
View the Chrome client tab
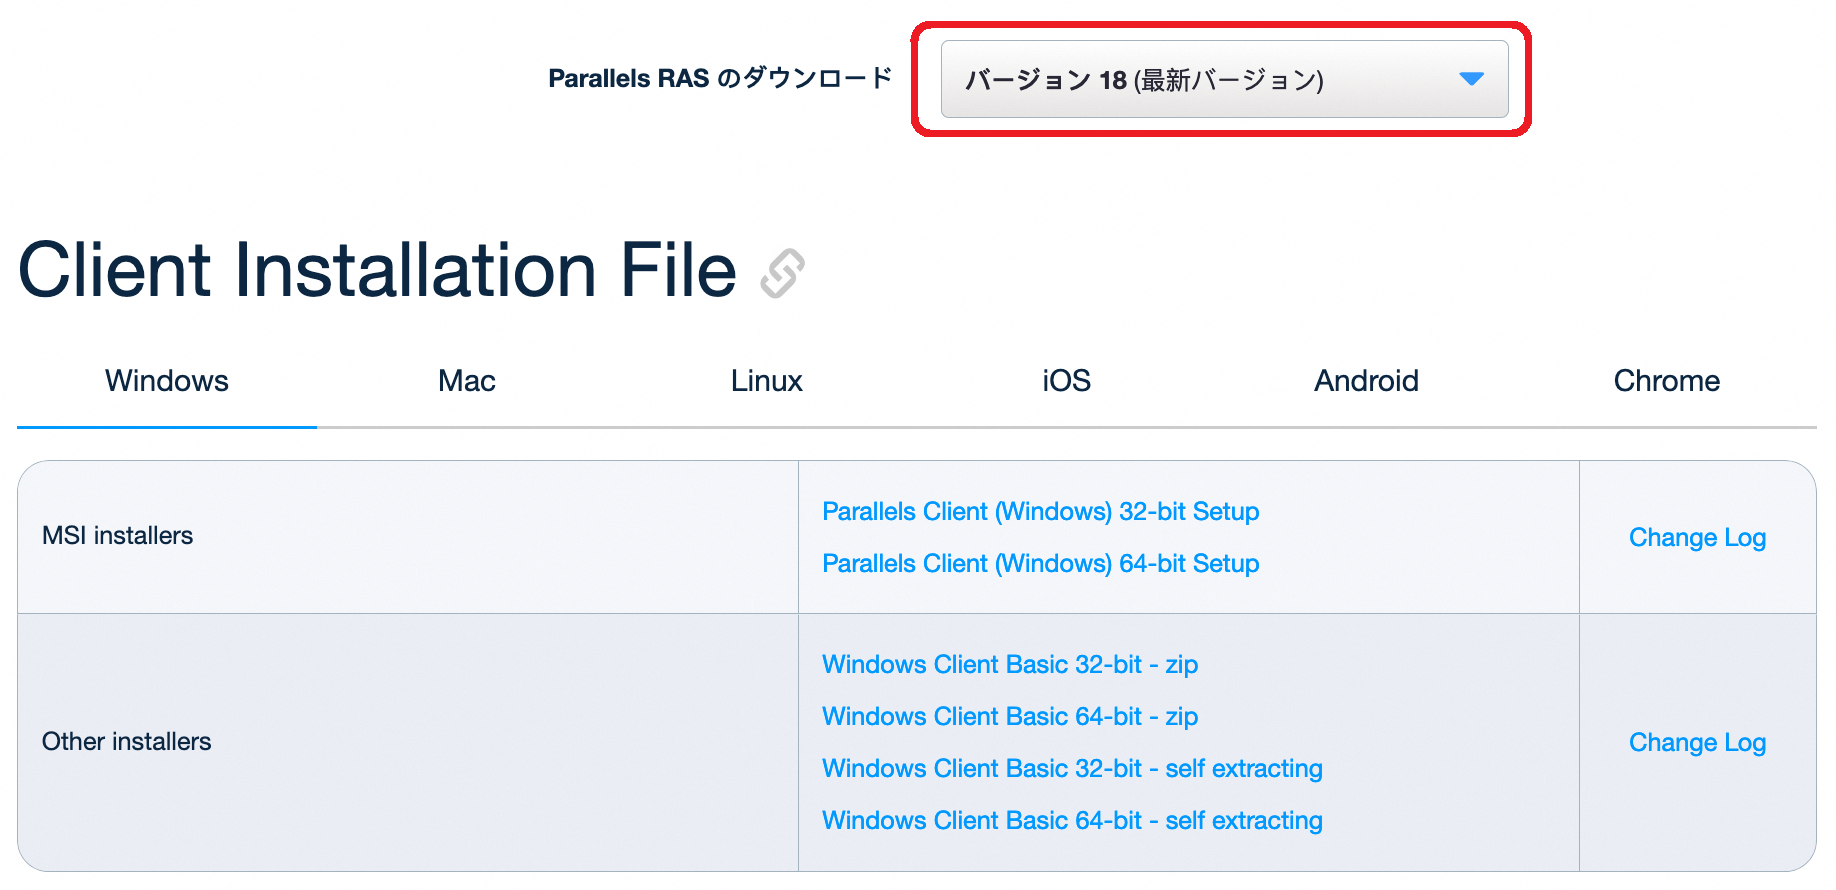pos(1666,381)
